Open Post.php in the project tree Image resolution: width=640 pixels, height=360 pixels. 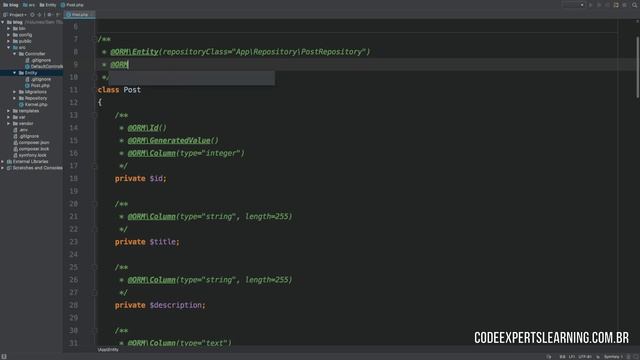coord(40,85)
